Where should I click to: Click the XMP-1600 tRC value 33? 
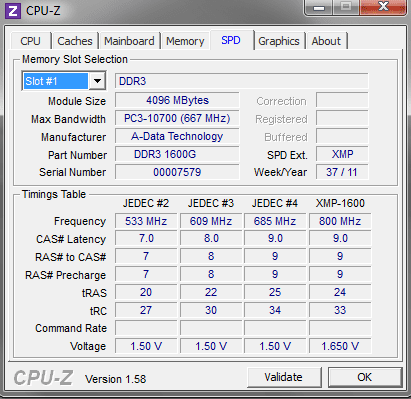coord(340,311)
